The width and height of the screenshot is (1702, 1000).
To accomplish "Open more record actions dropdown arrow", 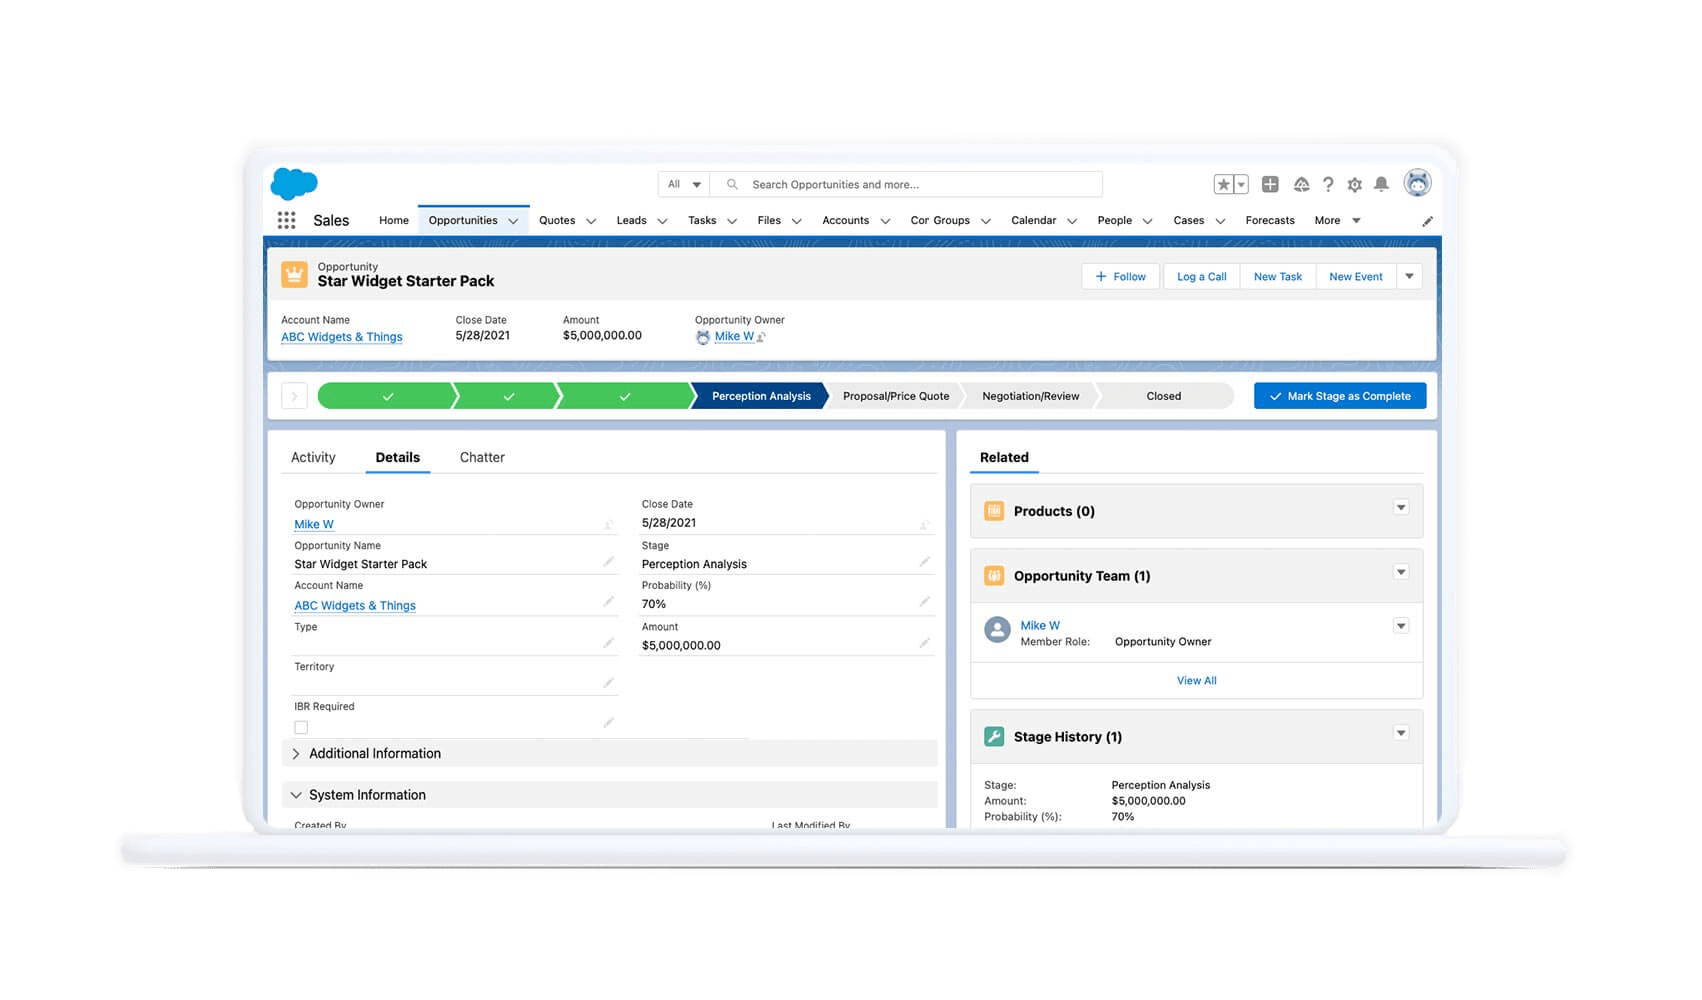I will (1409, 276).
